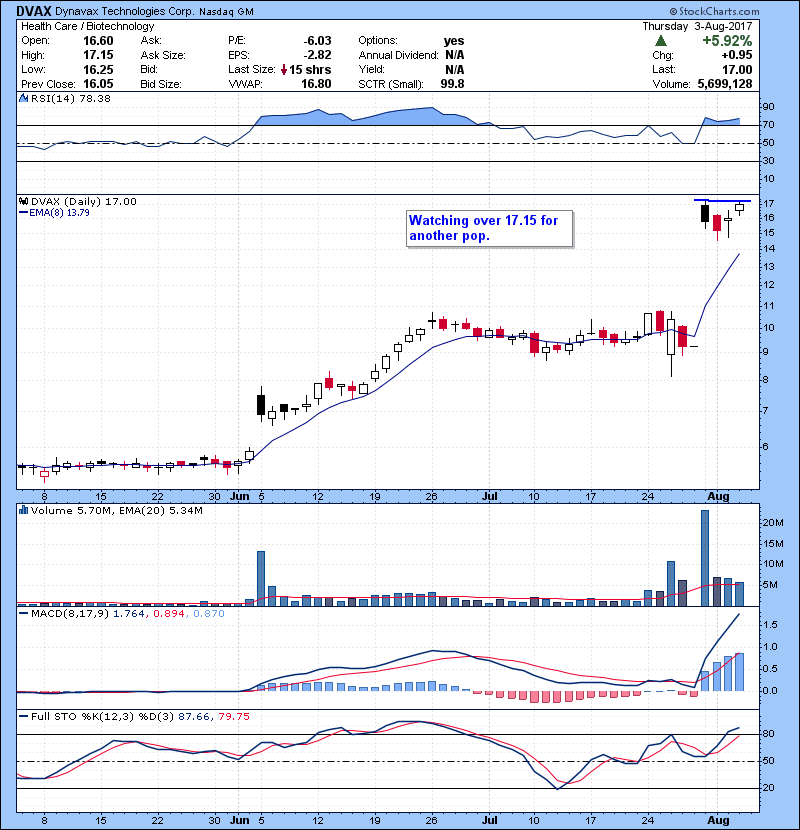Click the Jun label on price chart date axis
This screenshot has height=830, width=800.
tap(239, 497)
